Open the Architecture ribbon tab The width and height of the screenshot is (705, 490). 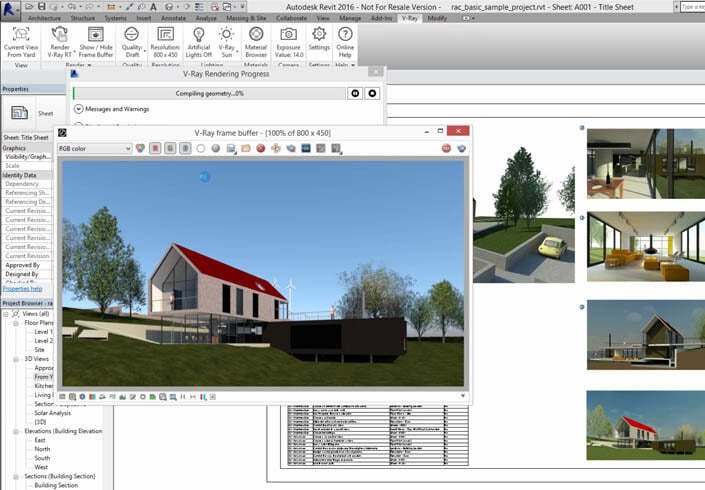coord(44,18)
